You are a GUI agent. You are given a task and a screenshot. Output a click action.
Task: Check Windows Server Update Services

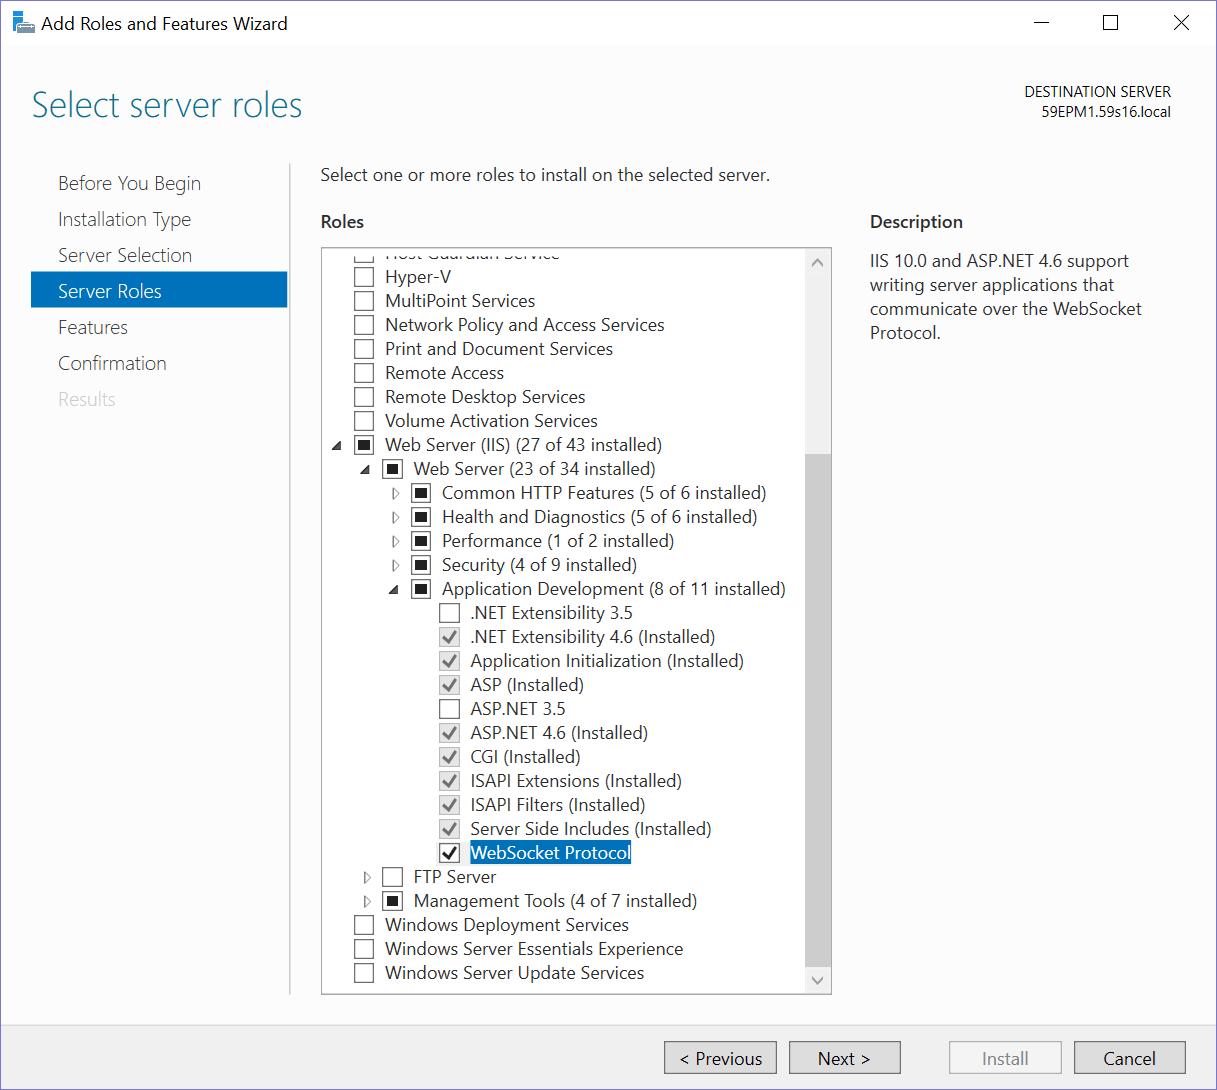(x=365, y=973)
